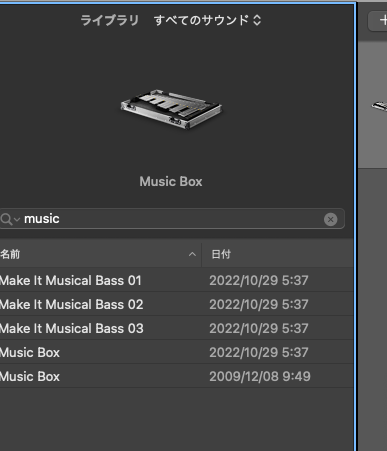Screen dimensions: 387x451
Task: Click the Music Box instrument thumbnail image
Action: (171, 109)
